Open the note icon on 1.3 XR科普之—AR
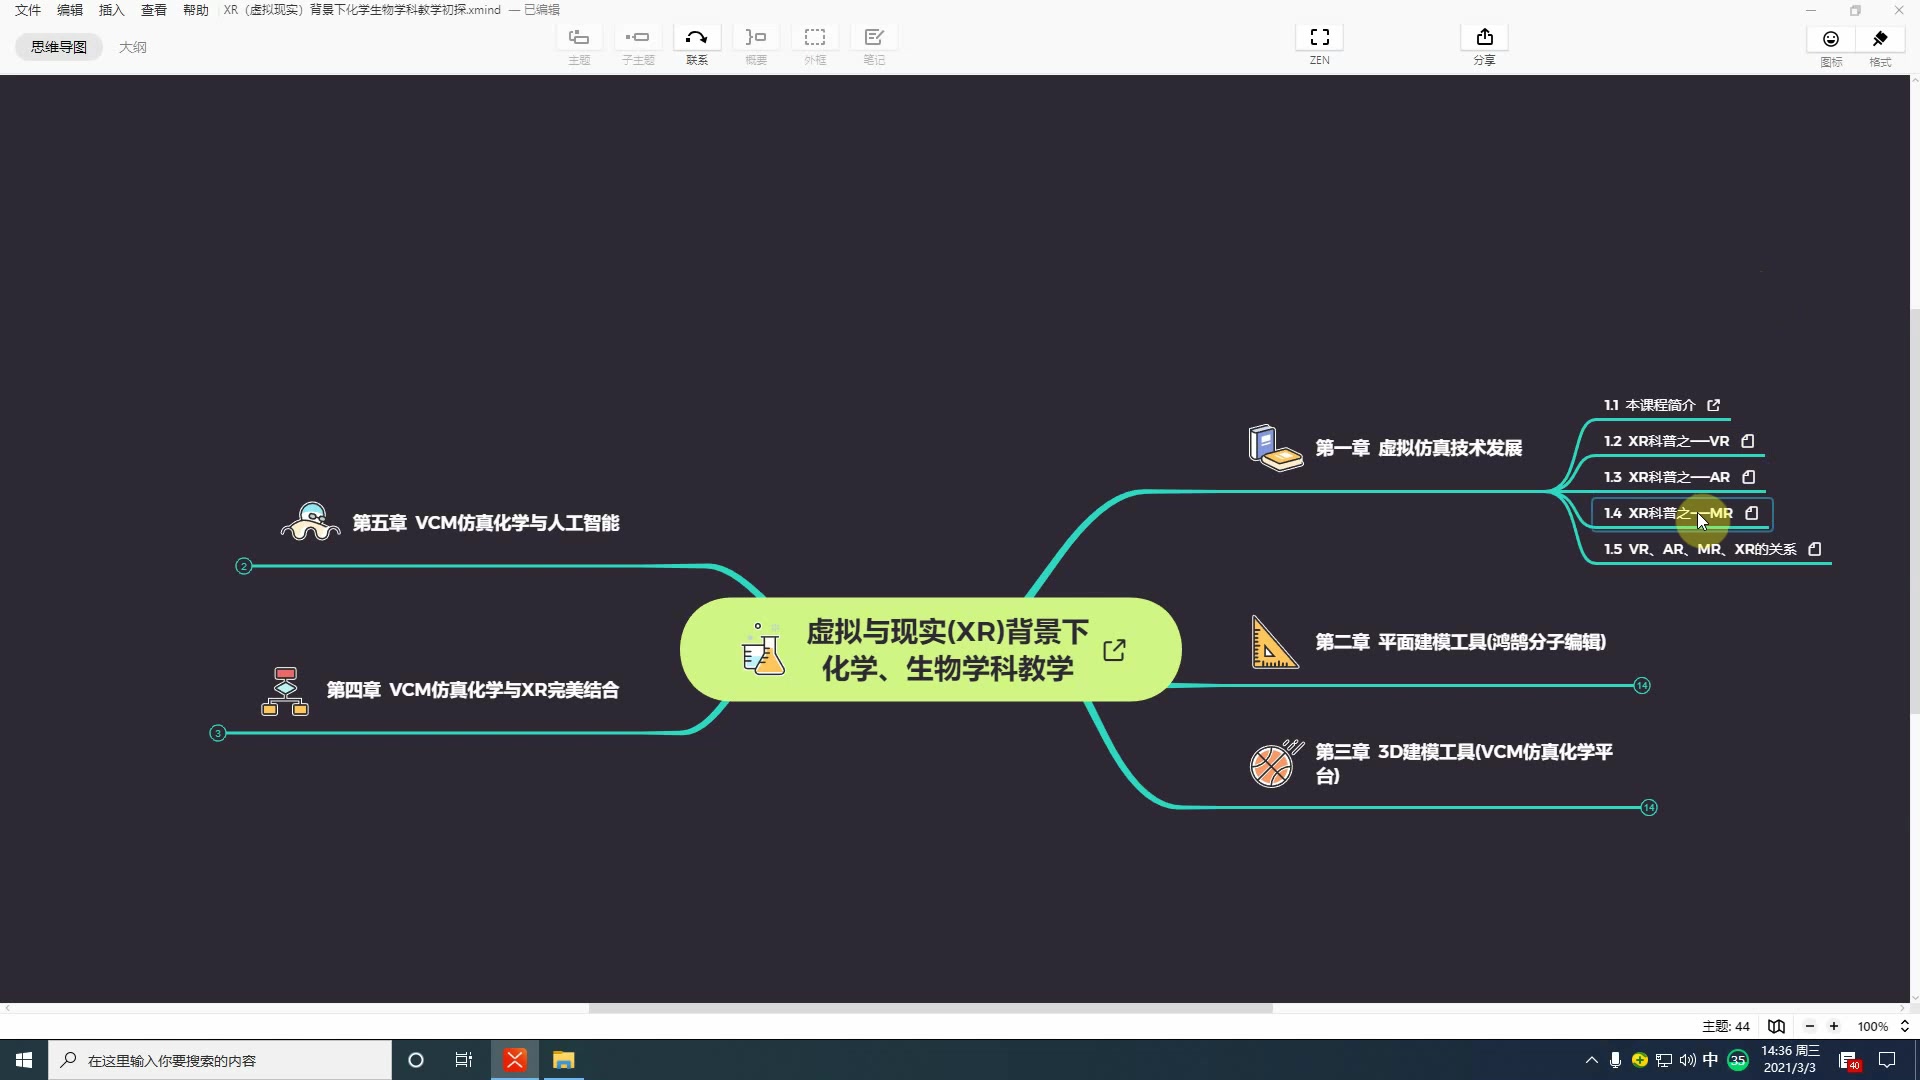 [1749, 477]
